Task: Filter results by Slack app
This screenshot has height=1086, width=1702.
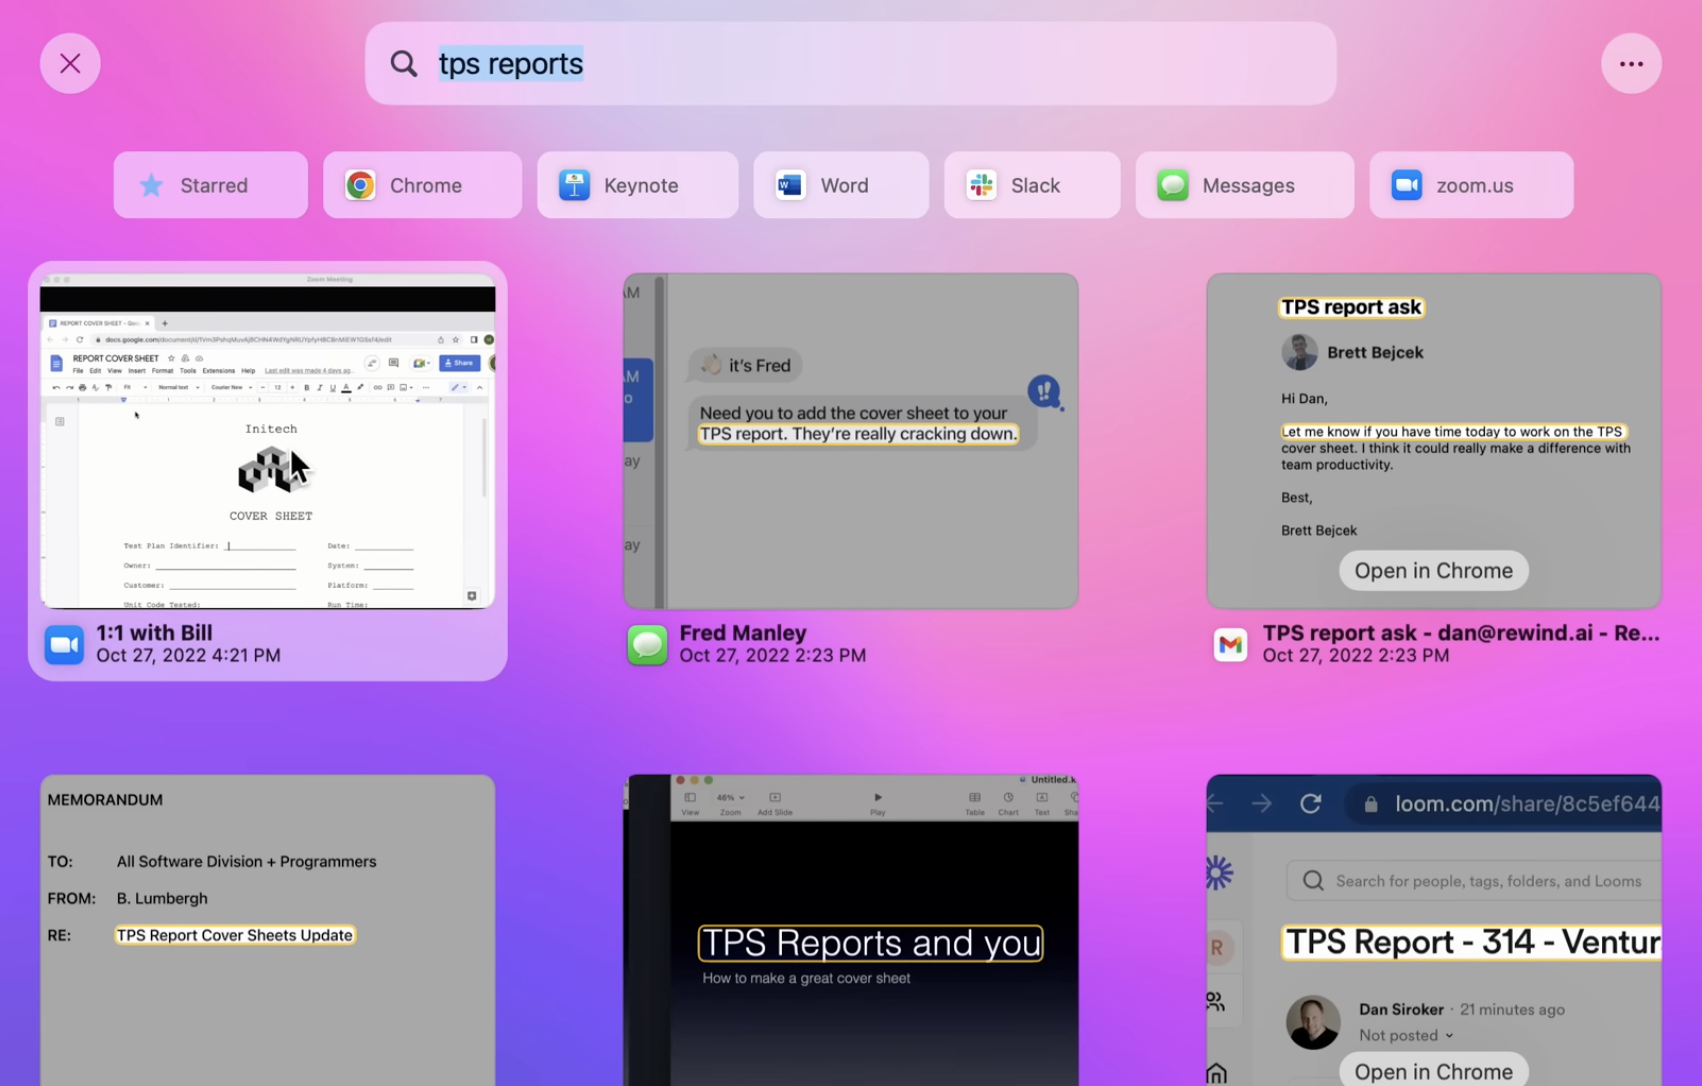Action: [1032, 185]
